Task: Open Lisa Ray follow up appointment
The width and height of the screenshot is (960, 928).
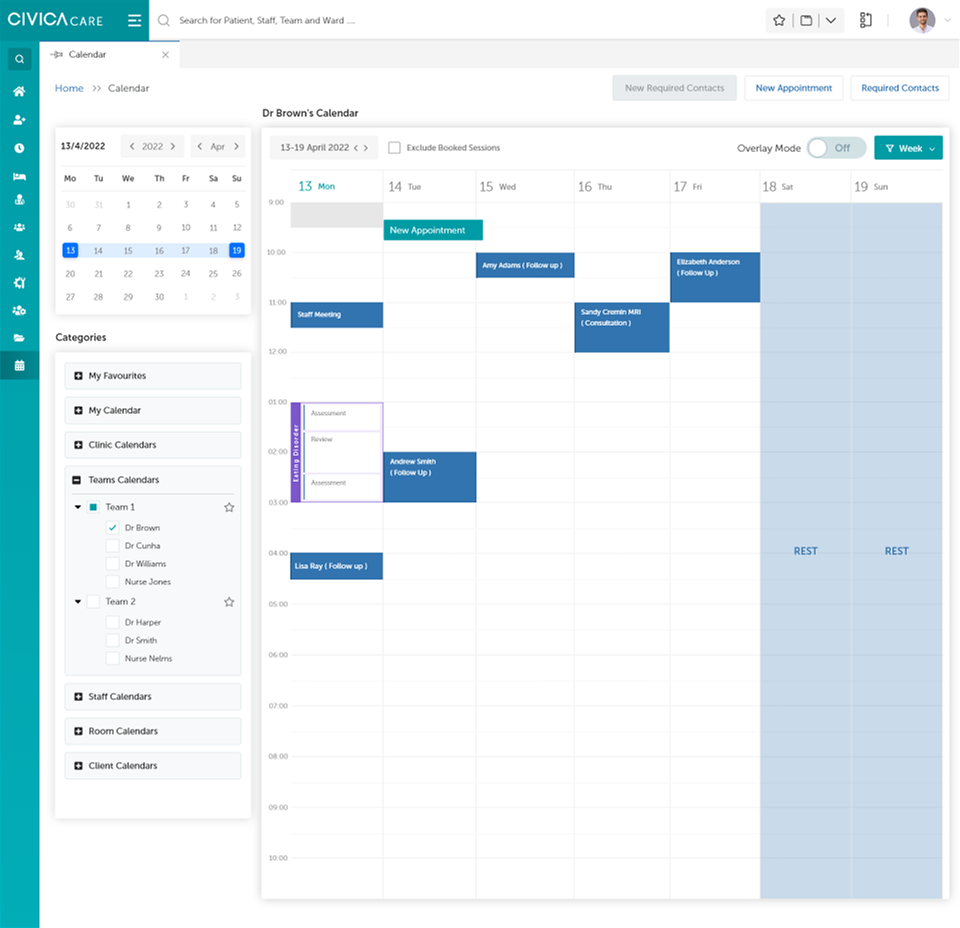Action: click(337, 566)
